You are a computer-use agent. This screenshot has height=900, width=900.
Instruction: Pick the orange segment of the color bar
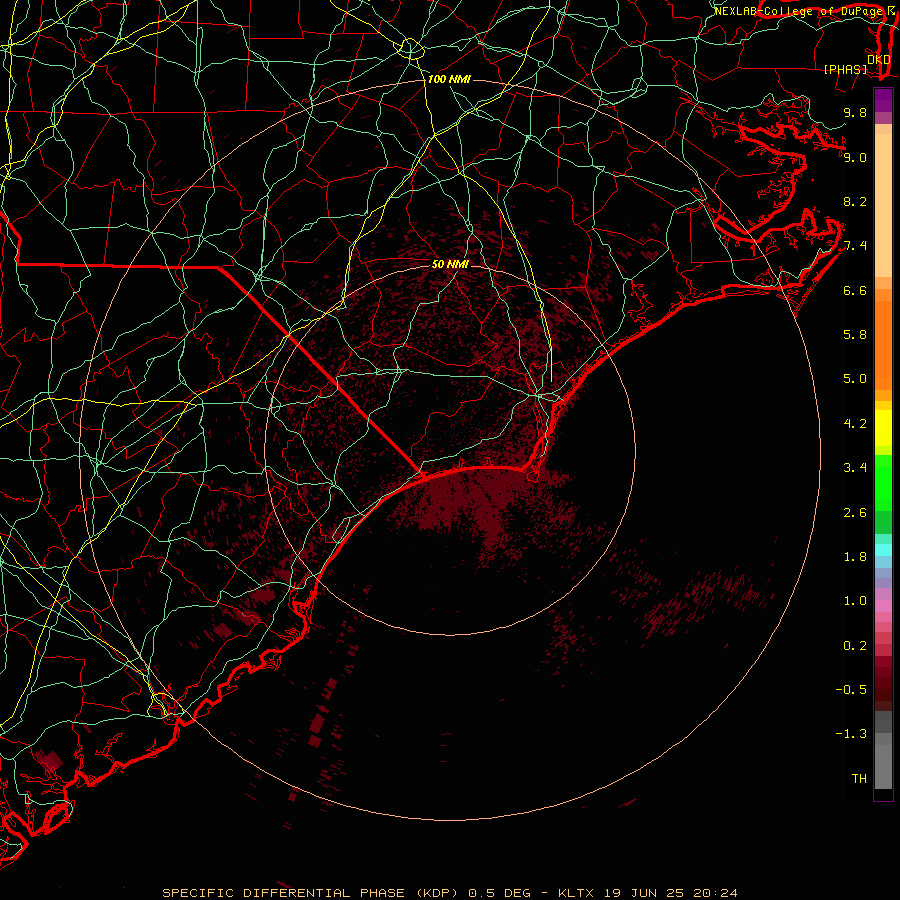coord(883,345)
